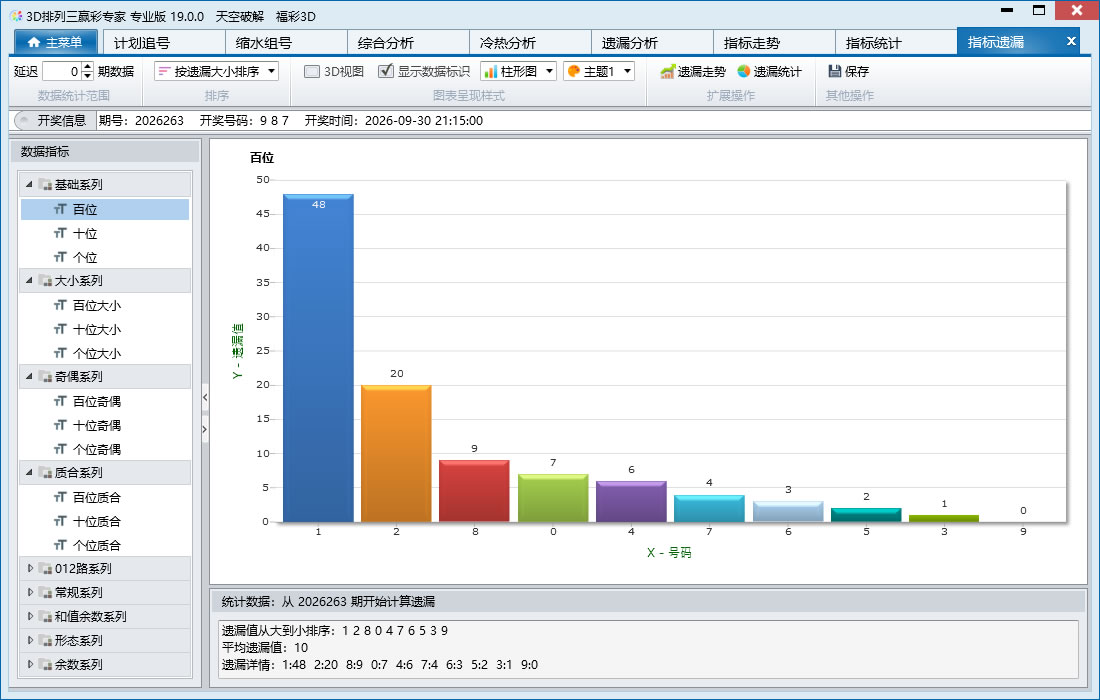This screenshot has height=700, width=1100.
Task: Go to the 冷热分析 tab
Action: pyautogui.click(x=530, y=42)
